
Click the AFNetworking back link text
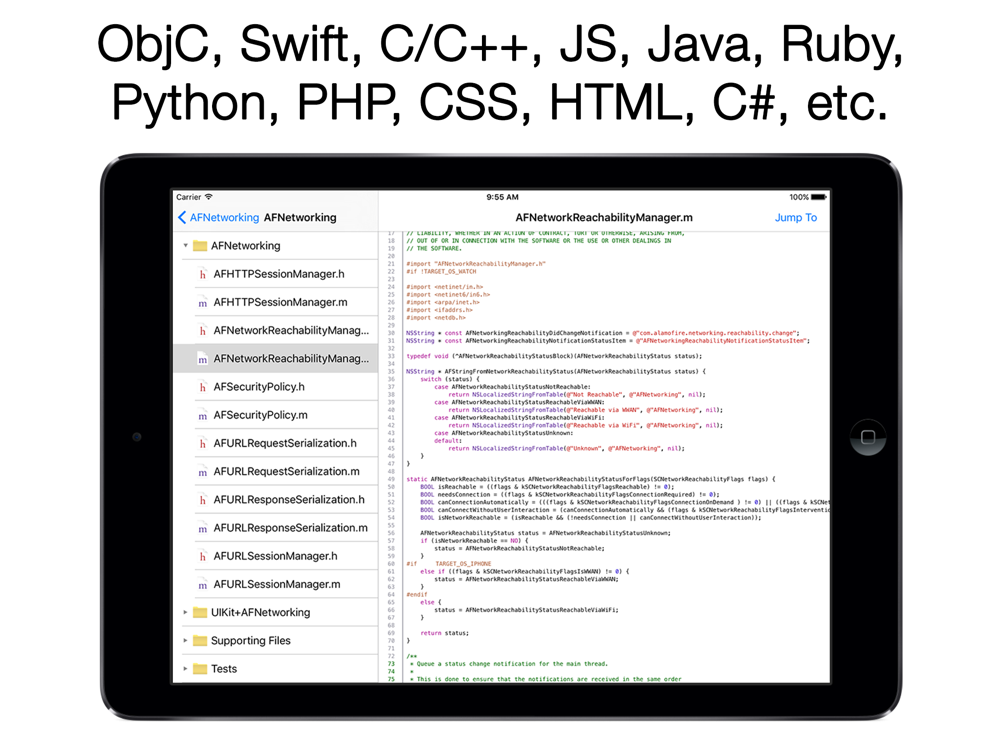pos(224,217)
